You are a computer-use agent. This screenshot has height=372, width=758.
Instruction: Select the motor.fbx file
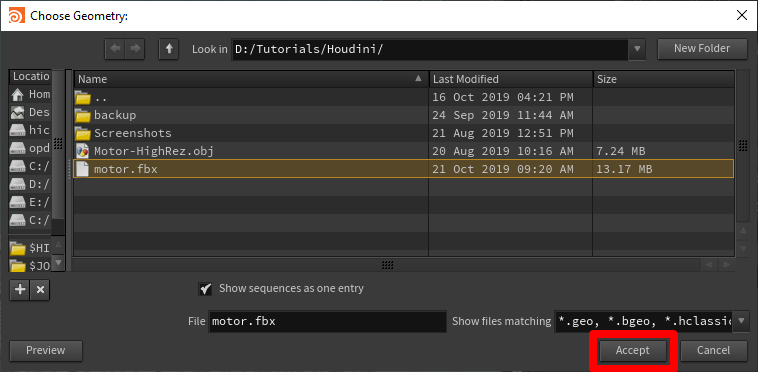[404, 169]
